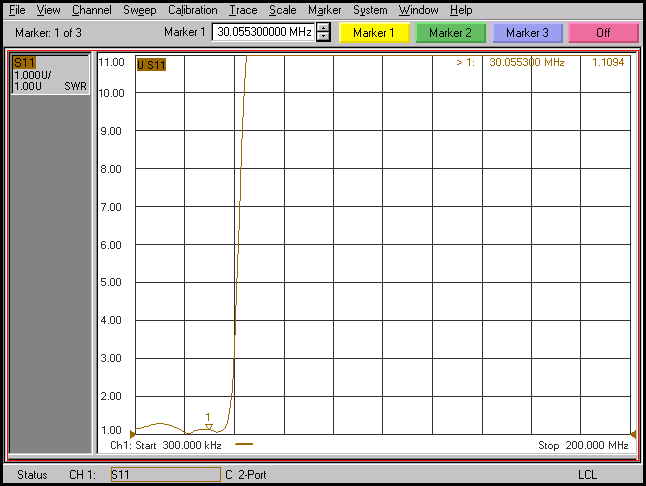This screenshot has width=646, height=486.
Task: Expand the Channel menu
Action: pyautogui.click(x=92, y=10)
